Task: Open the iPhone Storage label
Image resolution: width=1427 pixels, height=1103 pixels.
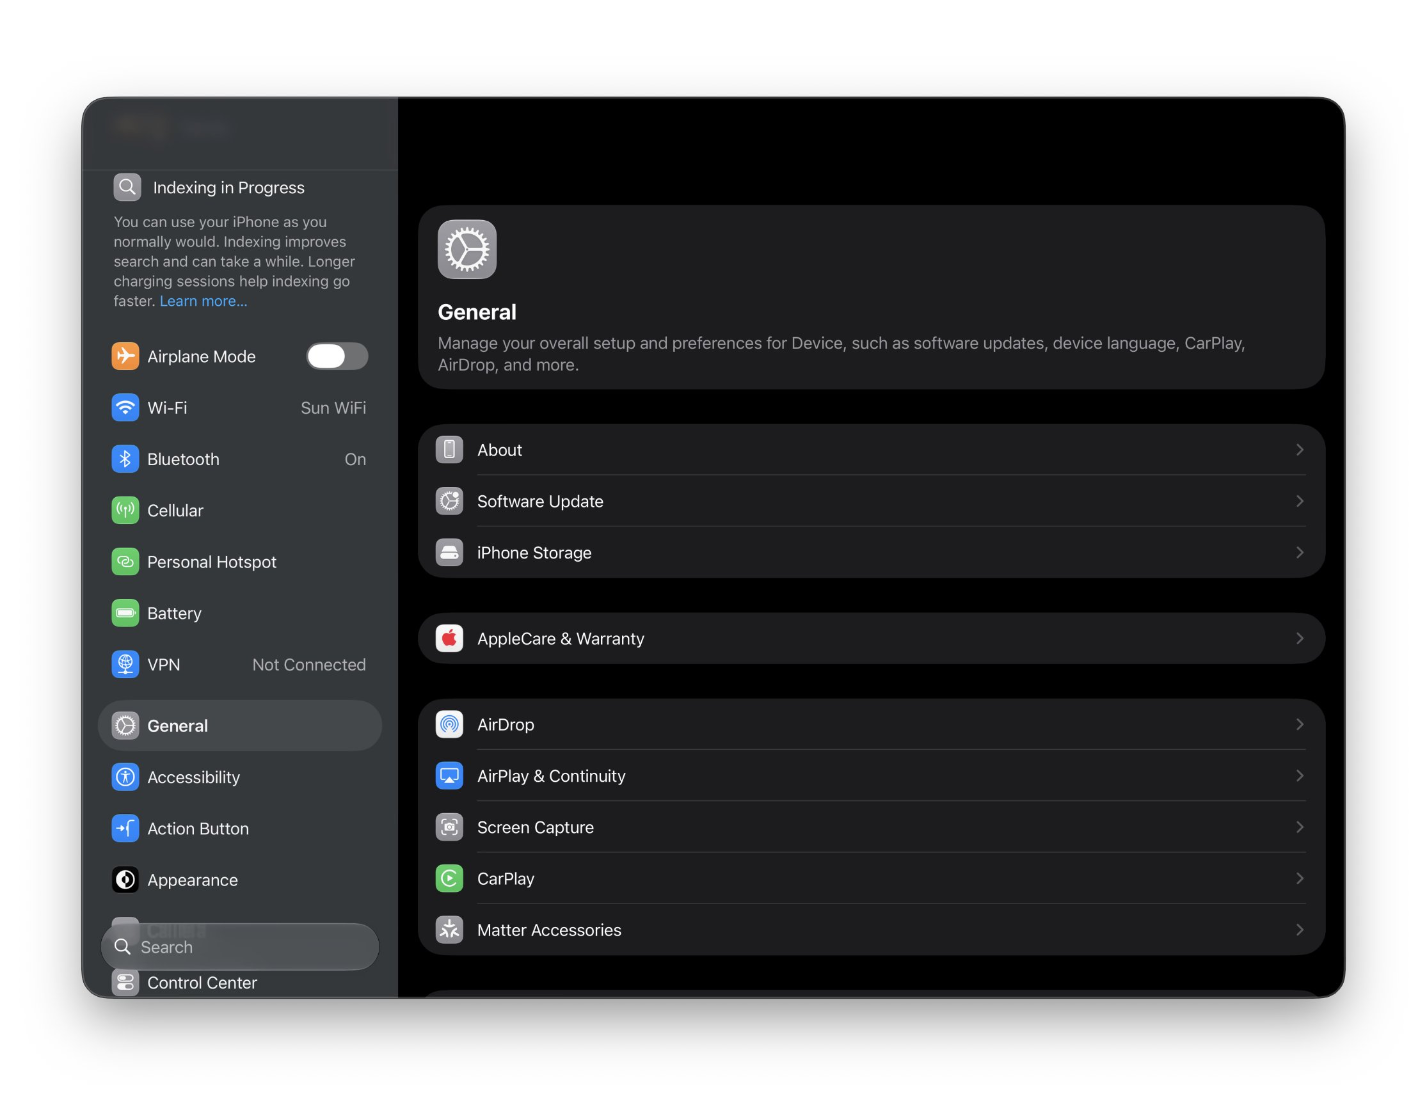Action: pos(534,553)
